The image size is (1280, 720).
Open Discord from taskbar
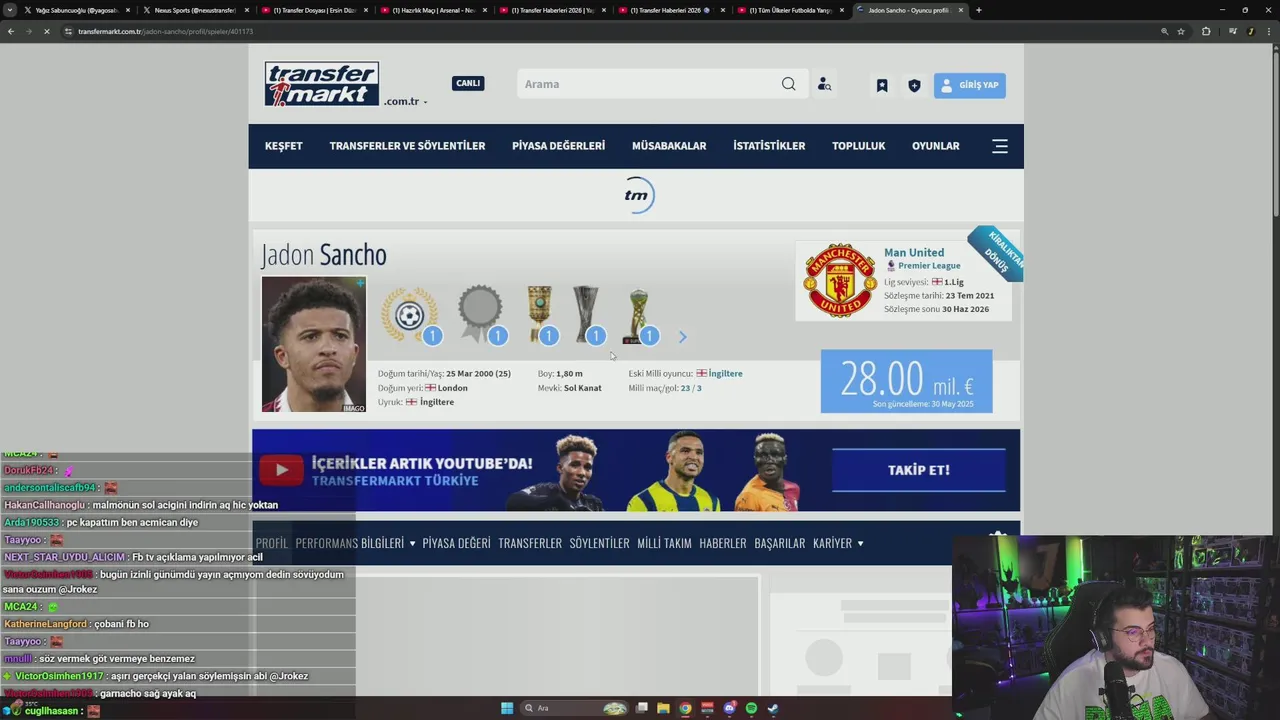(x=730, y=708)
